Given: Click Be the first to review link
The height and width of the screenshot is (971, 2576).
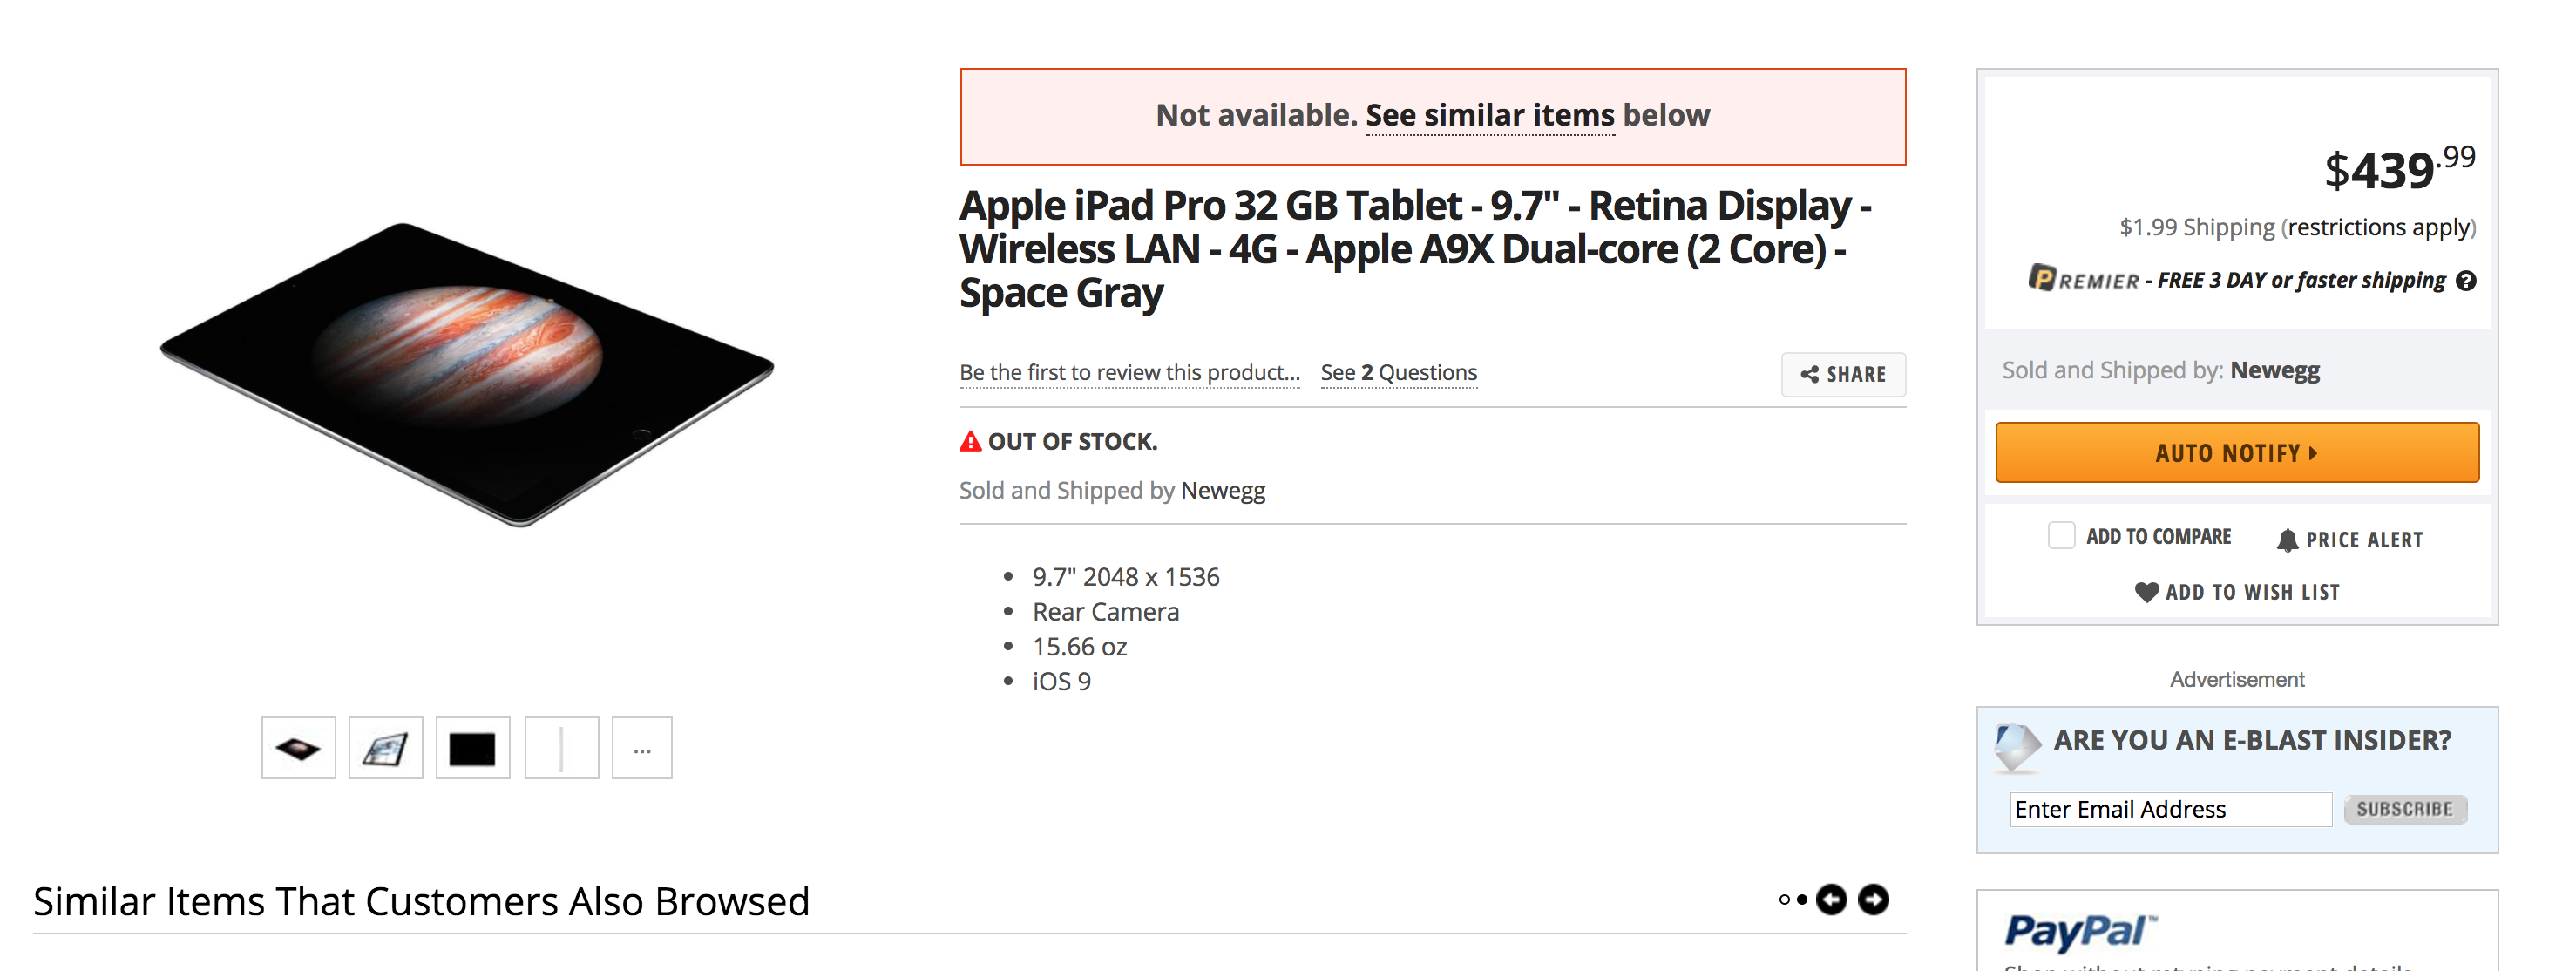Looking at the screenshot, I should coord(1129,373).
